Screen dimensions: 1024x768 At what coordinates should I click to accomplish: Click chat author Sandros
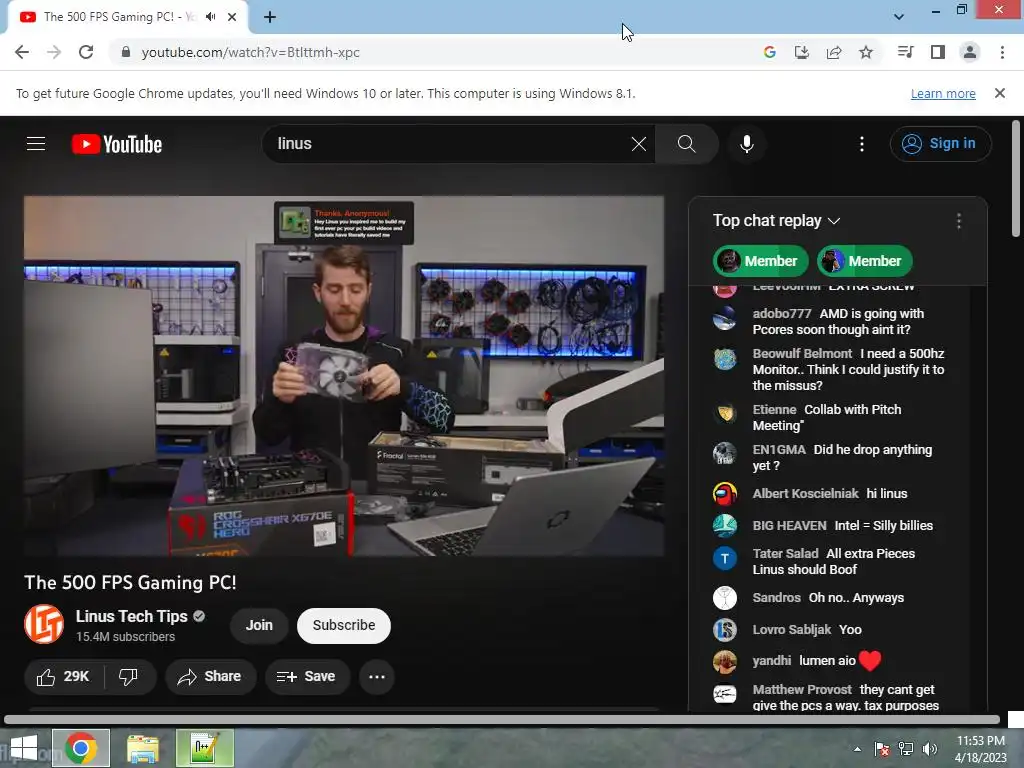pyautogui.click(x=776, y=598)
